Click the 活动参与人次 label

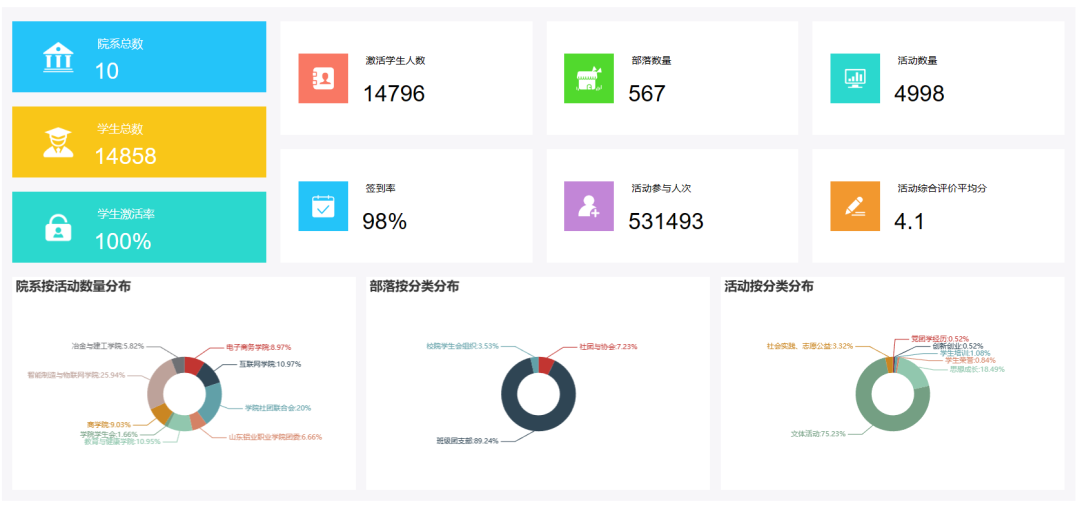tap(661, 188)
